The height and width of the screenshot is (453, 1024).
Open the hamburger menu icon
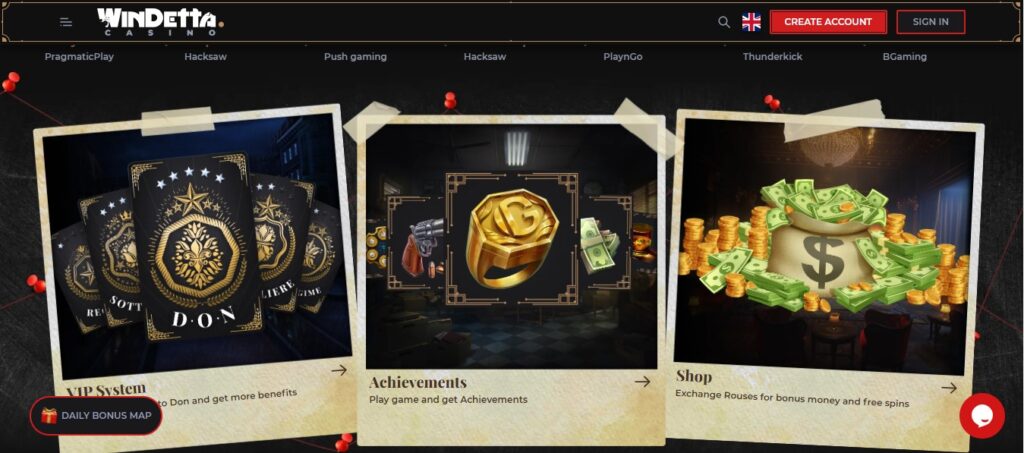(x=66, y=22)
